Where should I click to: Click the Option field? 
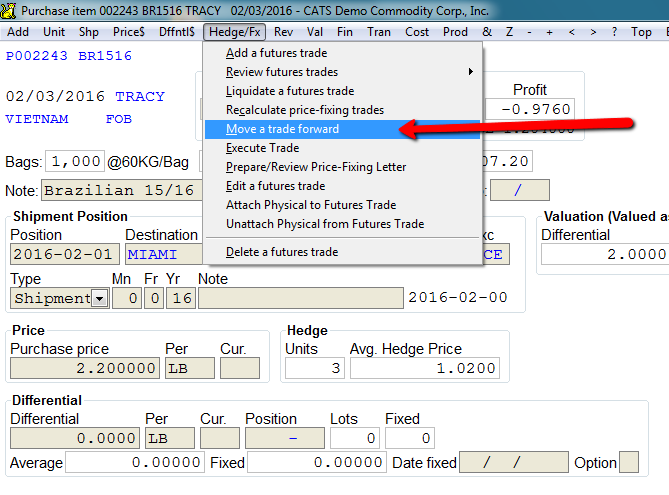click(629, 463)
